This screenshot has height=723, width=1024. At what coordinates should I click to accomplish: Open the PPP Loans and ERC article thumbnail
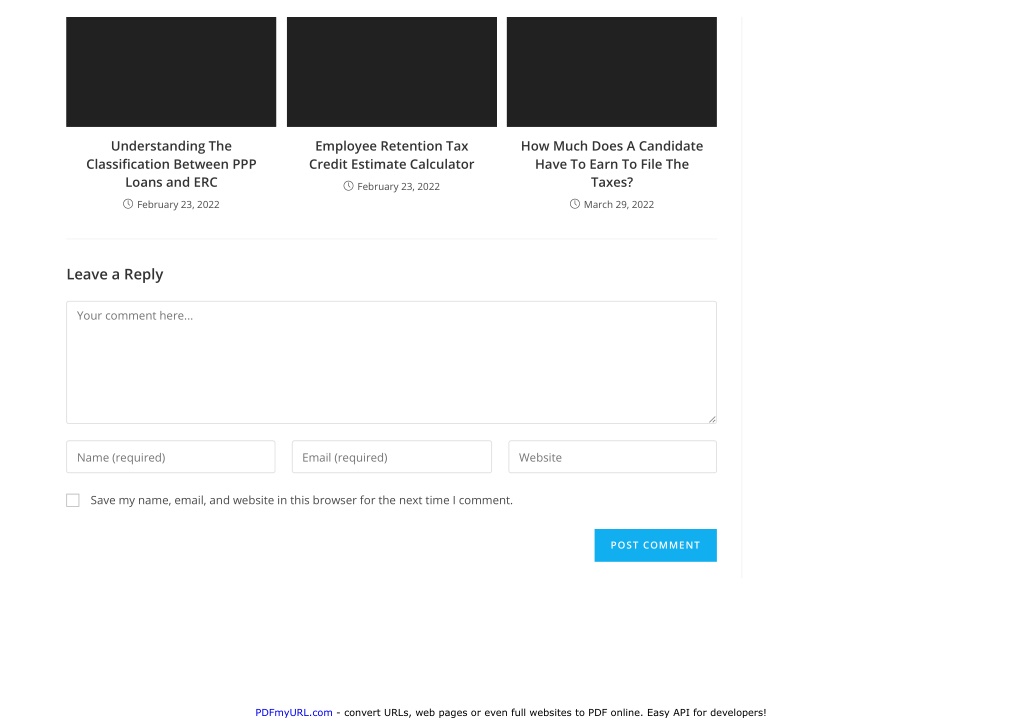tap(171, 72)
